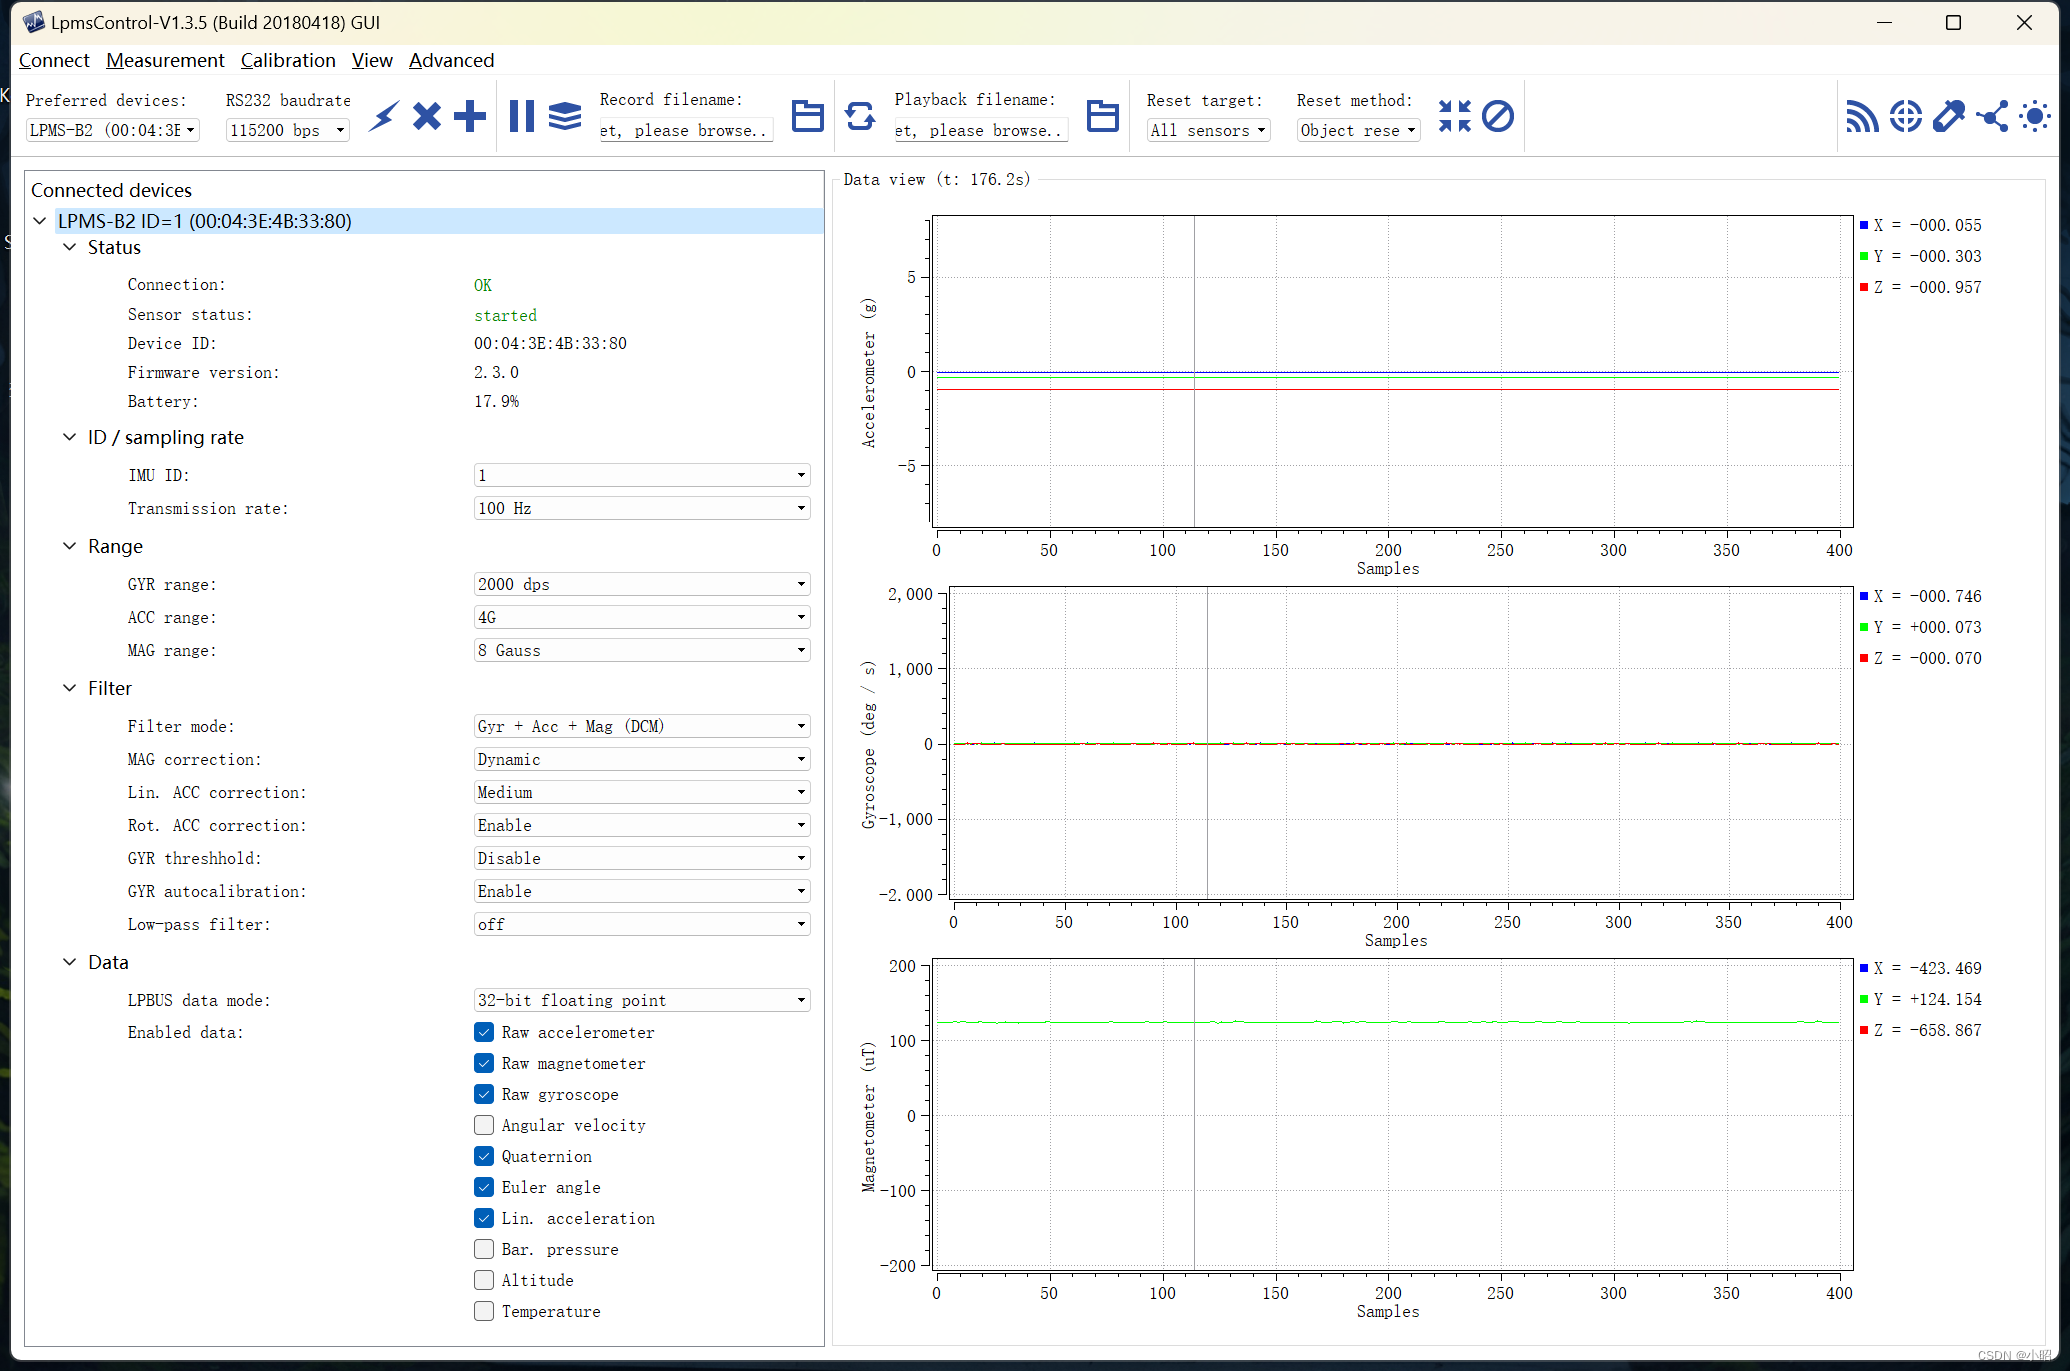Screen dimensions: 2070x1371
Task: Click the record filename browse folder button
Action: (x=807, y=116)
